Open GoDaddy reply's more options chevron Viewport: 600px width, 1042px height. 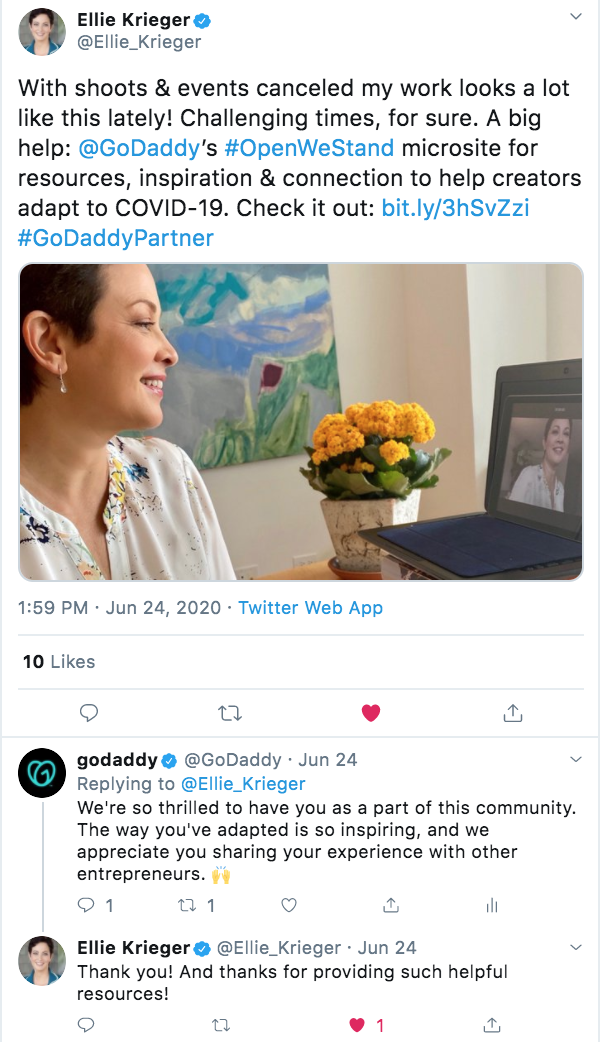[576, 760]
